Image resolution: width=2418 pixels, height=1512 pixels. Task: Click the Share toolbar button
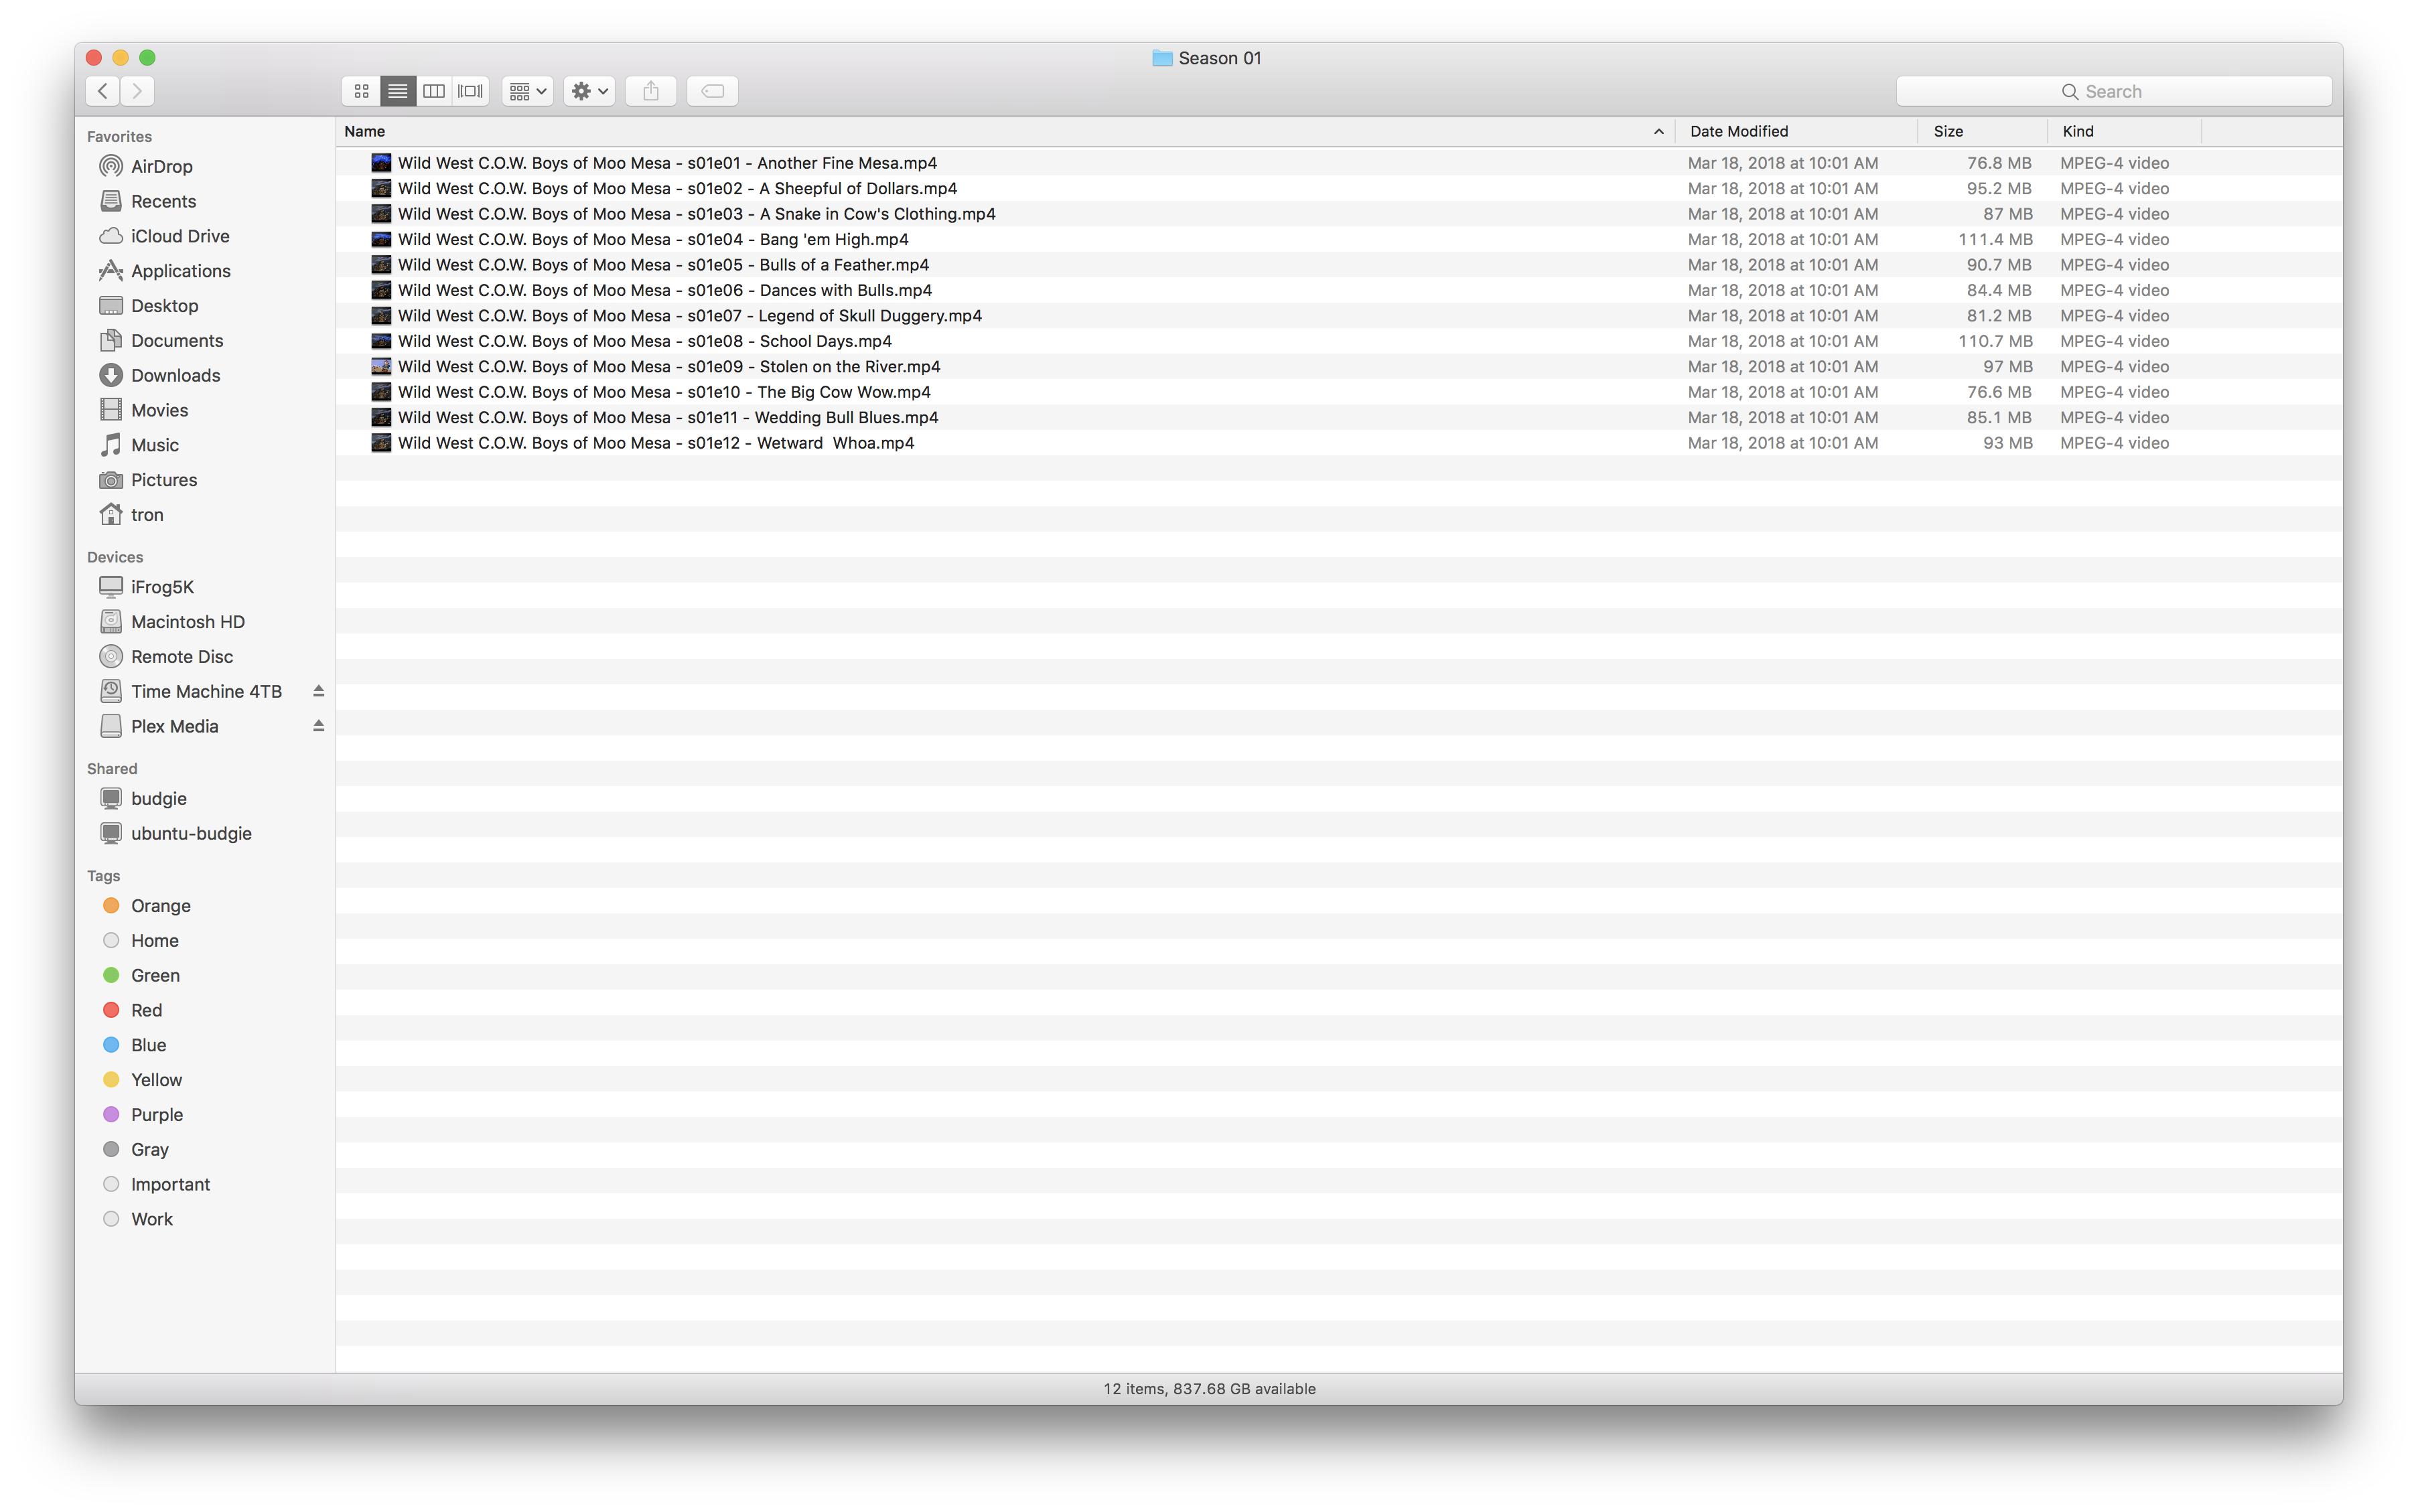pyautogui.click(x=650, y=91)
